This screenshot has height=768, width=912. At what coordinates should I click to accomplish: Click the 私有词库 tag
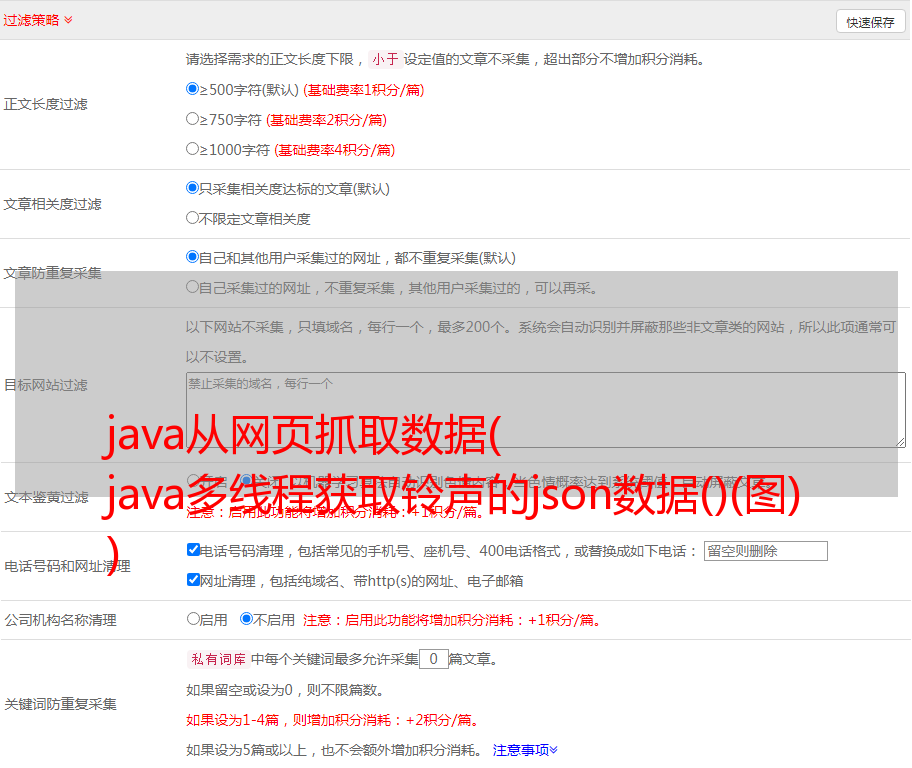[x=219, y=659]
